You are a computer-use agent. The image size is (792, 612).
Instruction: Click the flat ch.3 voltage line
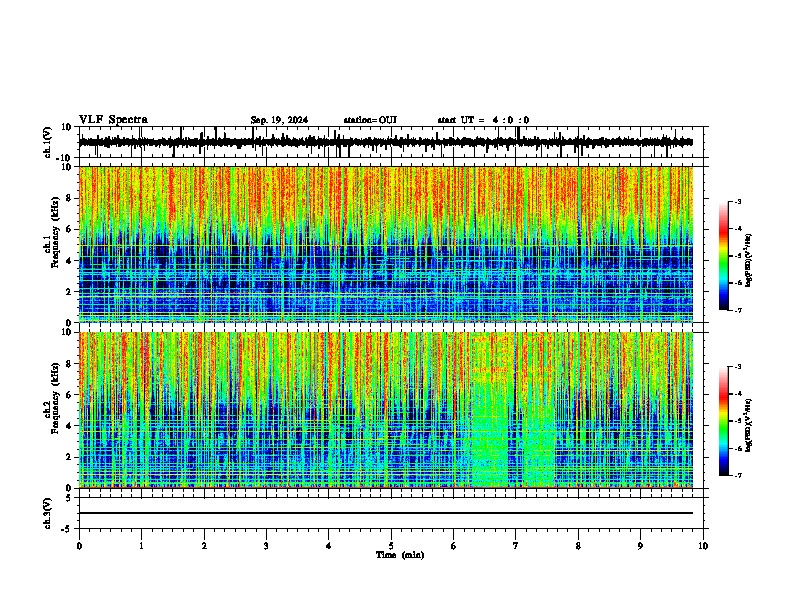386,513
